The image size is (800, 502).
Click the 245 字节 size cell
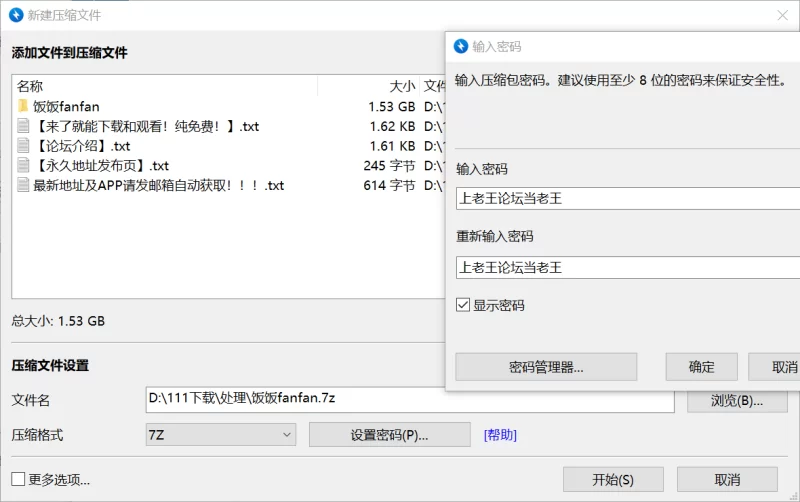tap(389, 166)
